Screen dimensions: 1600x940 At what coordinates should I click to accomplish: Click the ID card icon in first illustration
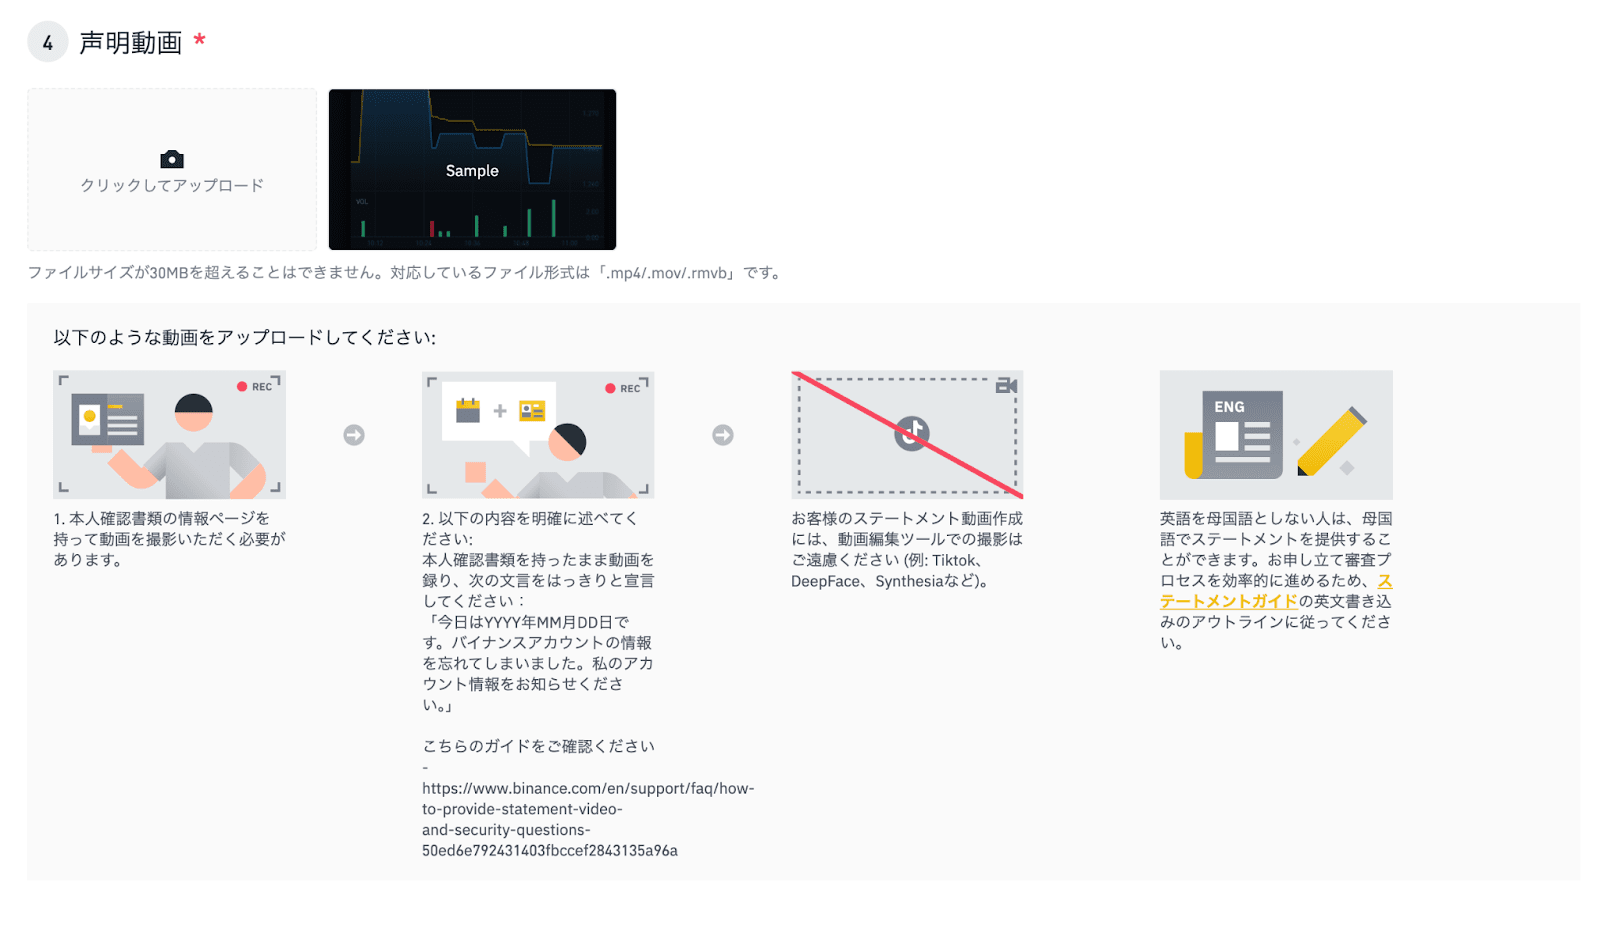tap(108, 419)
